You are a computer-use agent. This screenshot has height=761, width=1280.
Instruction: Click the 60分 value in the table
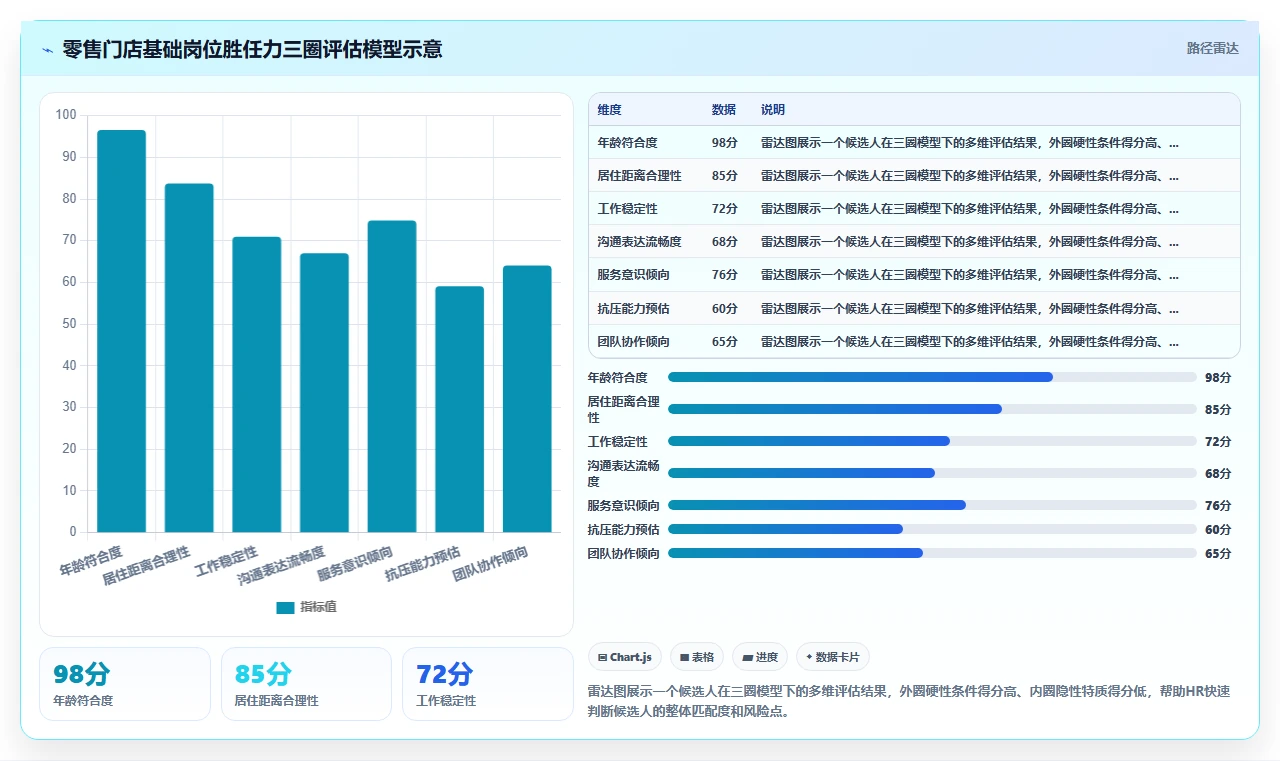(725, 308)
